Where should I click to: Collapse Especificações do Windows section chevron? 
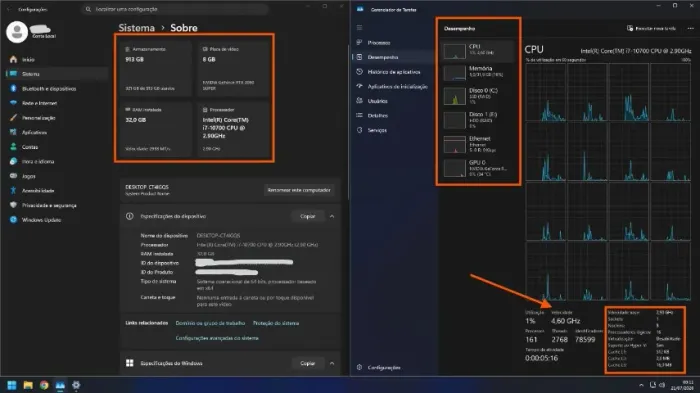click(332, 364)
